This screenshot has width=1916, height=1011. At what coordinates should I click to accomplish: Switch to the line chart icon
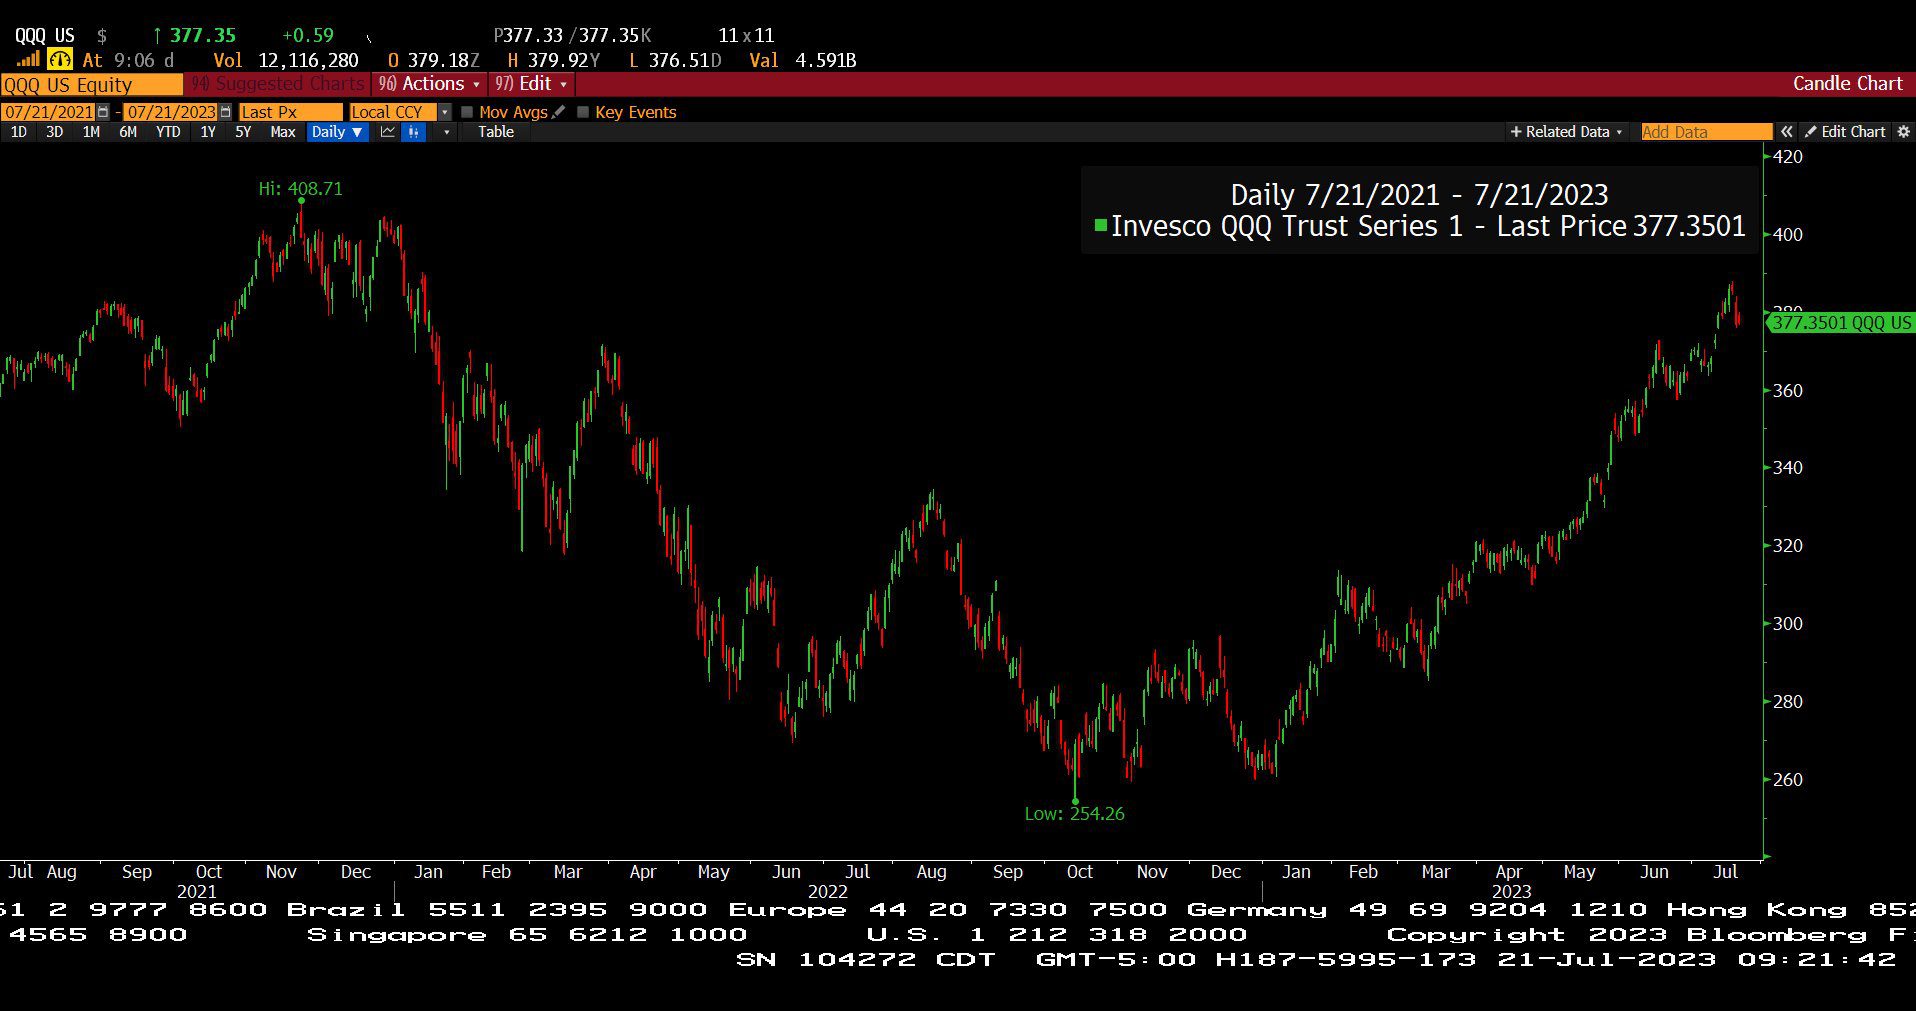tap(388, 132)
